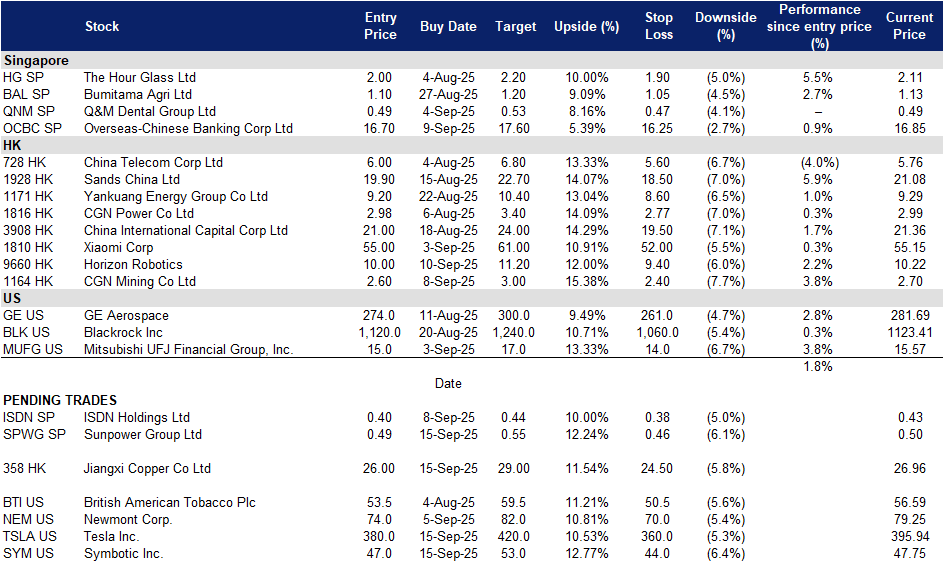
Task: Select the HG SP ticker cell
Action: [23, 78]
